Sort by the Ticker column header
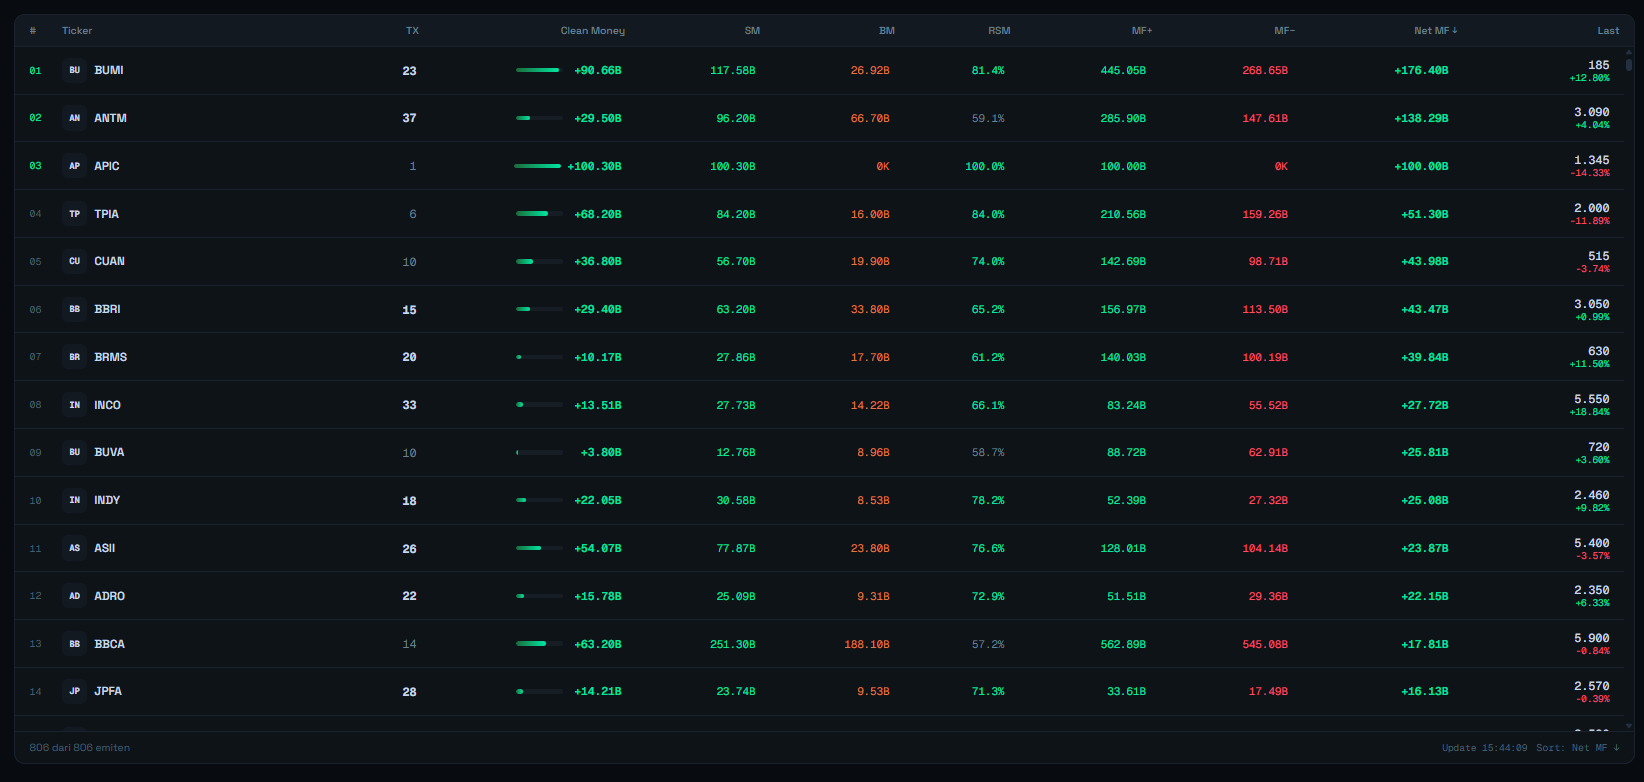The height and width of the screenshot is (782, 1644). coord(77,31)
